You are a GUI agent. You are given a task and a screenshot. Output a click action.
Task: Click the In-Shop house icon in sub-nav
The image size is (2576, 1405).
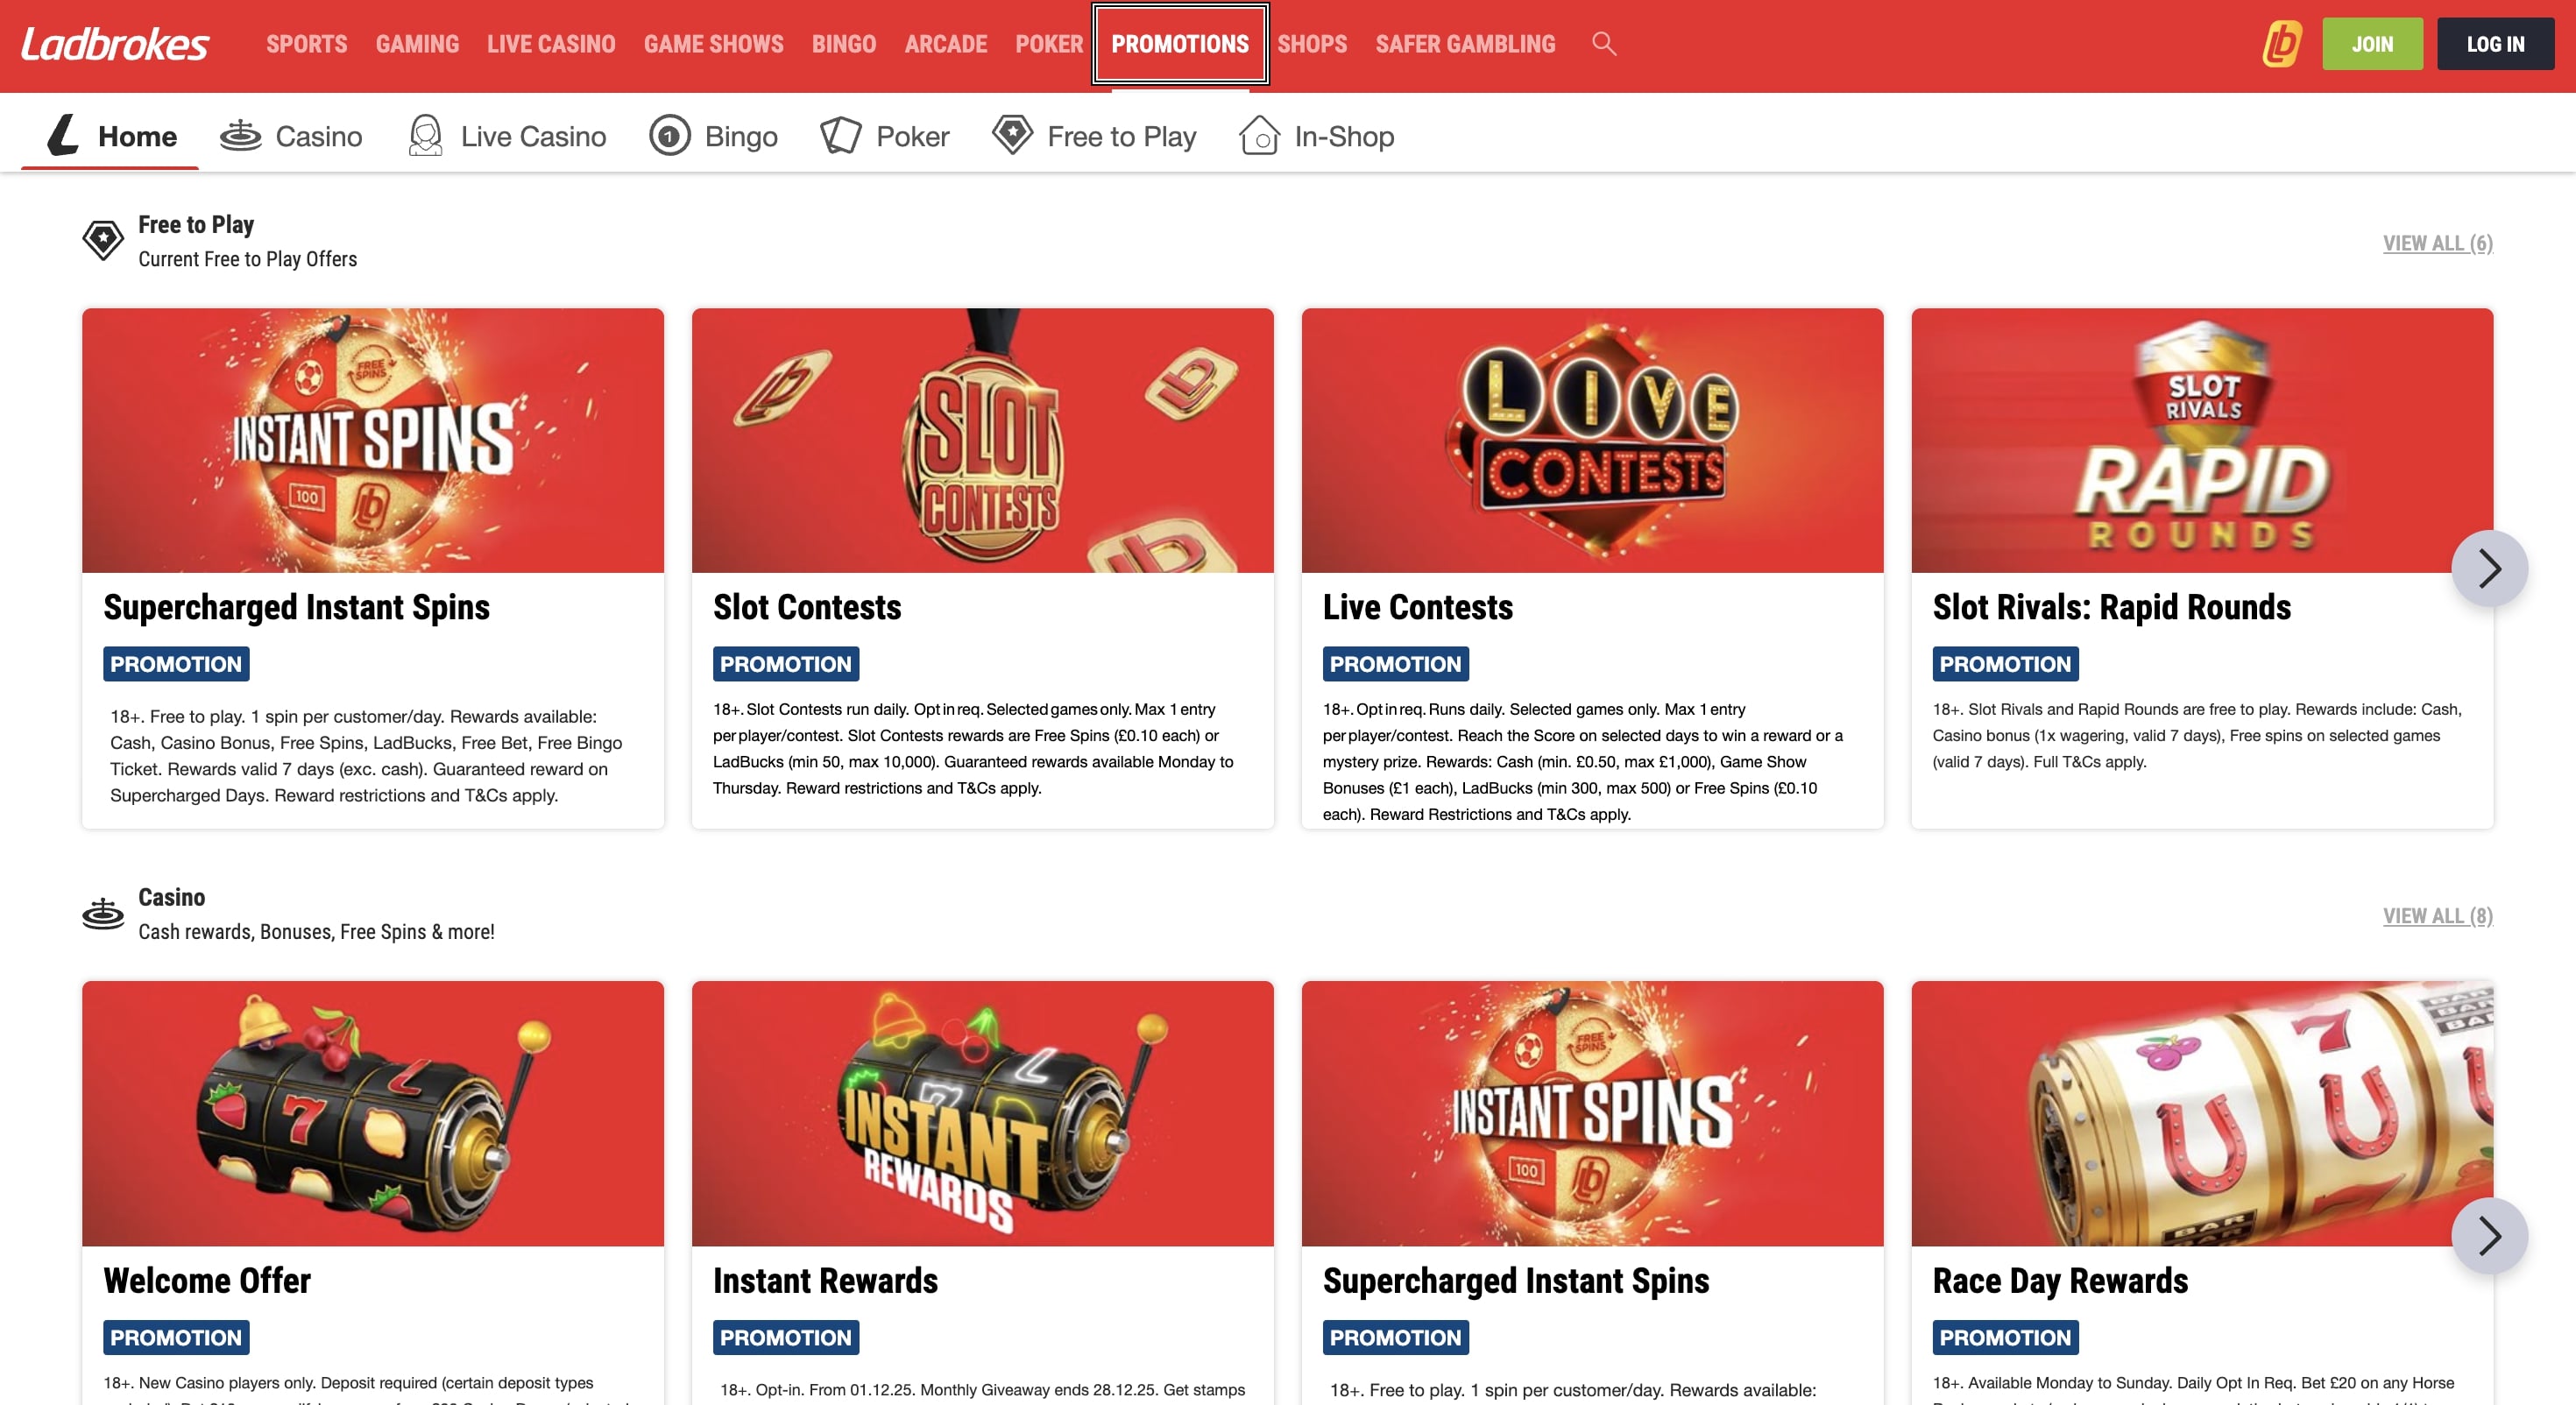[1258, 135]
